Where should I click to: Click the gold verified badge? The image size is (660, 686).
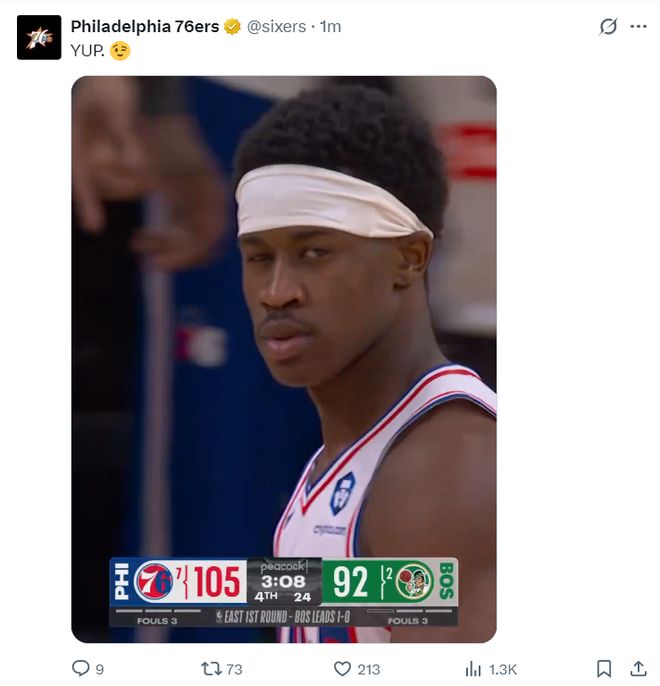coord(232,27)
